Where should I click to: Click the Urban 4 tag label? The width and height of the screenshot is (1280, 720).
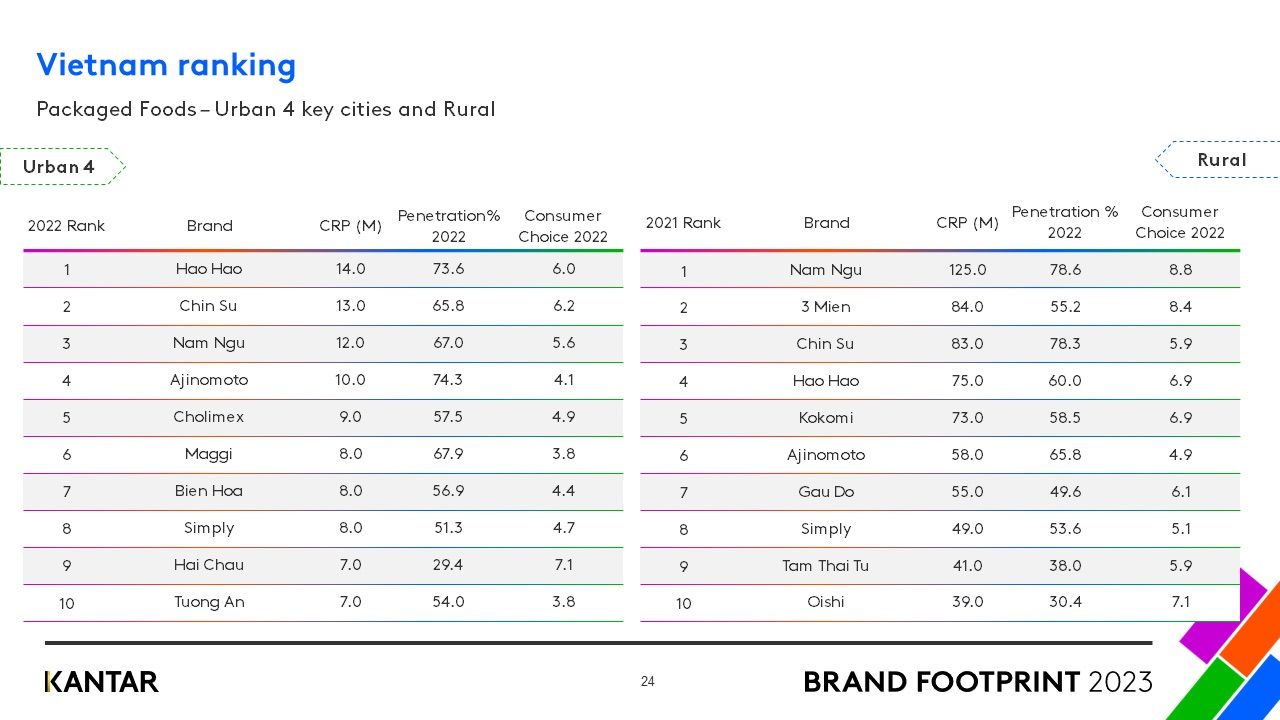(x=60, y=167)
